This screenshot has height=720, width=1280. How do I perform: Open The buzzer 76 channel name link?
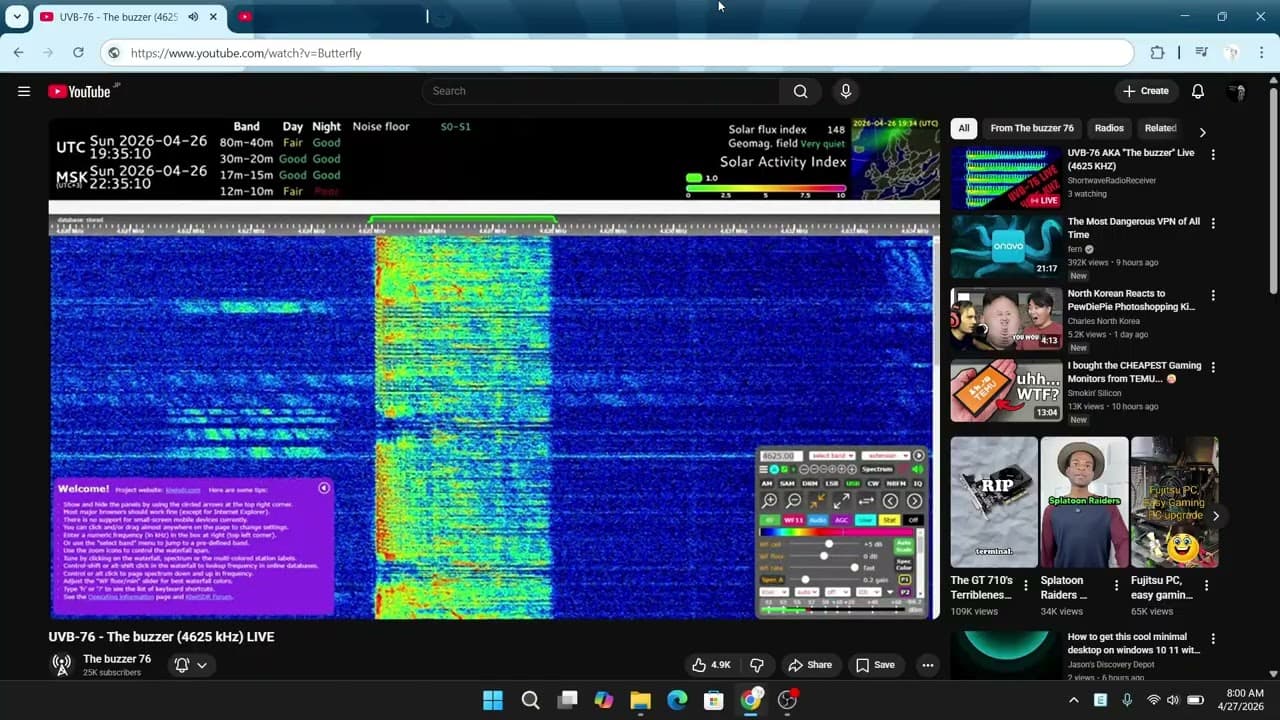point(117,659)
